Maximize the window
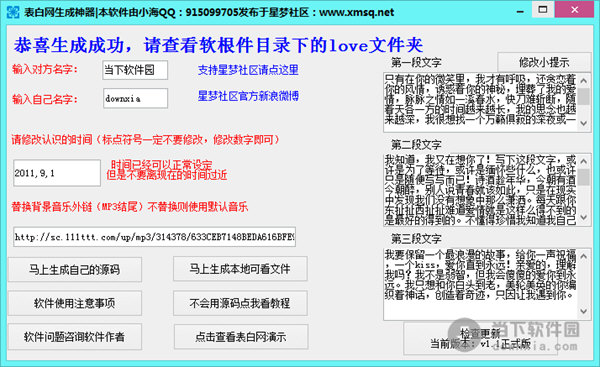This screenshot has height=367, width=600. coord(543,10)
